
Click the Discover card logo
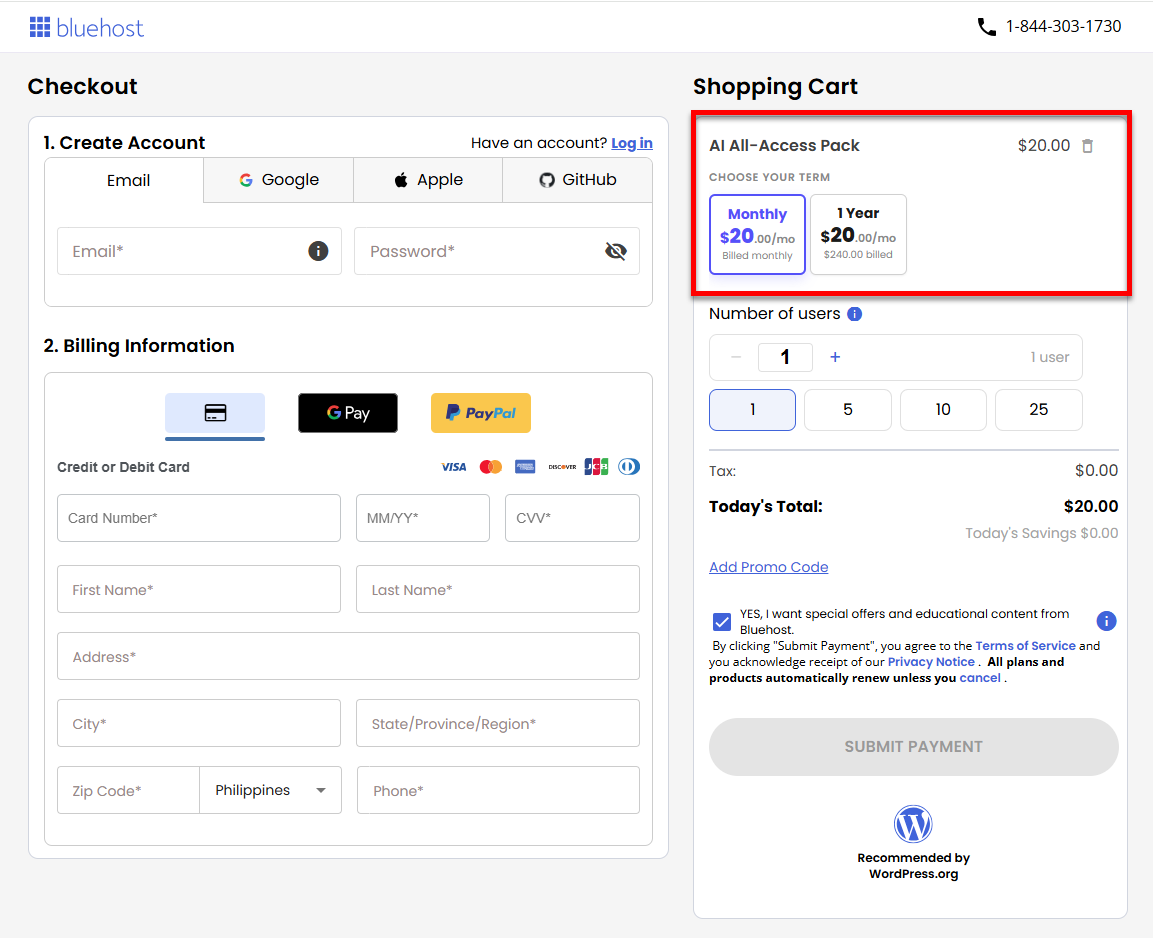tap(562, 467)
